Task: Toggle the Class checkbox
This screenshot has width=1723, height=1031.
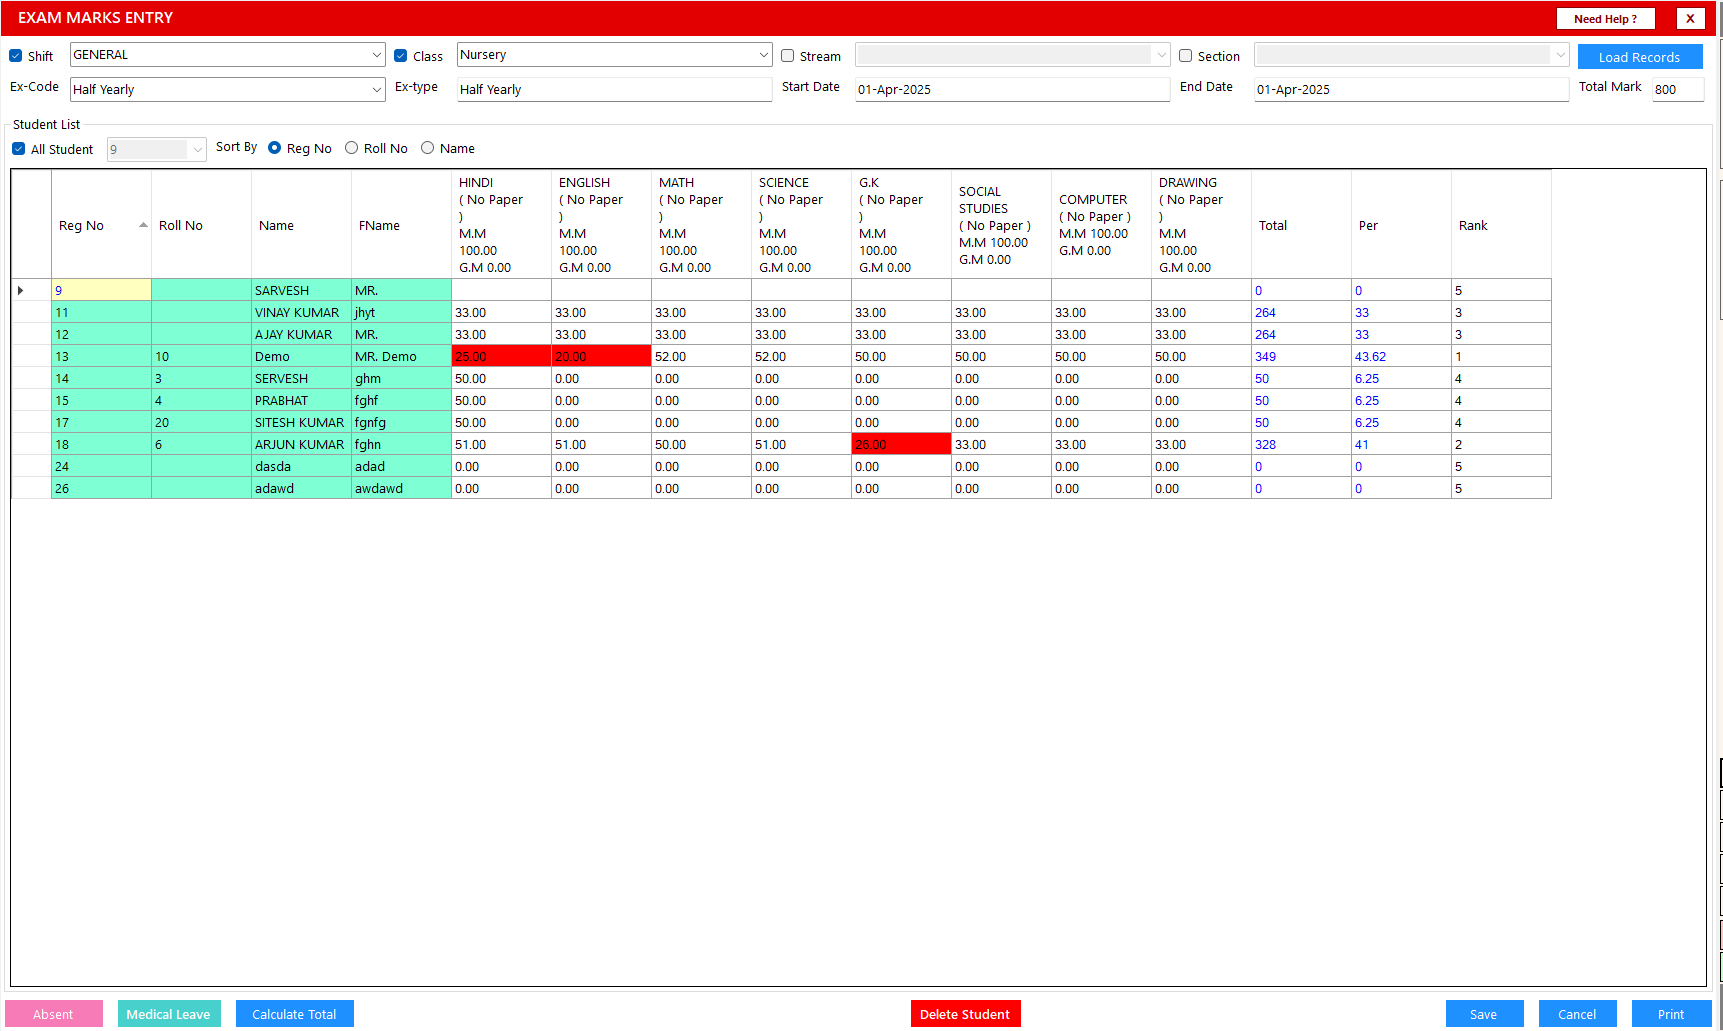Action: [x=401, y=56]
